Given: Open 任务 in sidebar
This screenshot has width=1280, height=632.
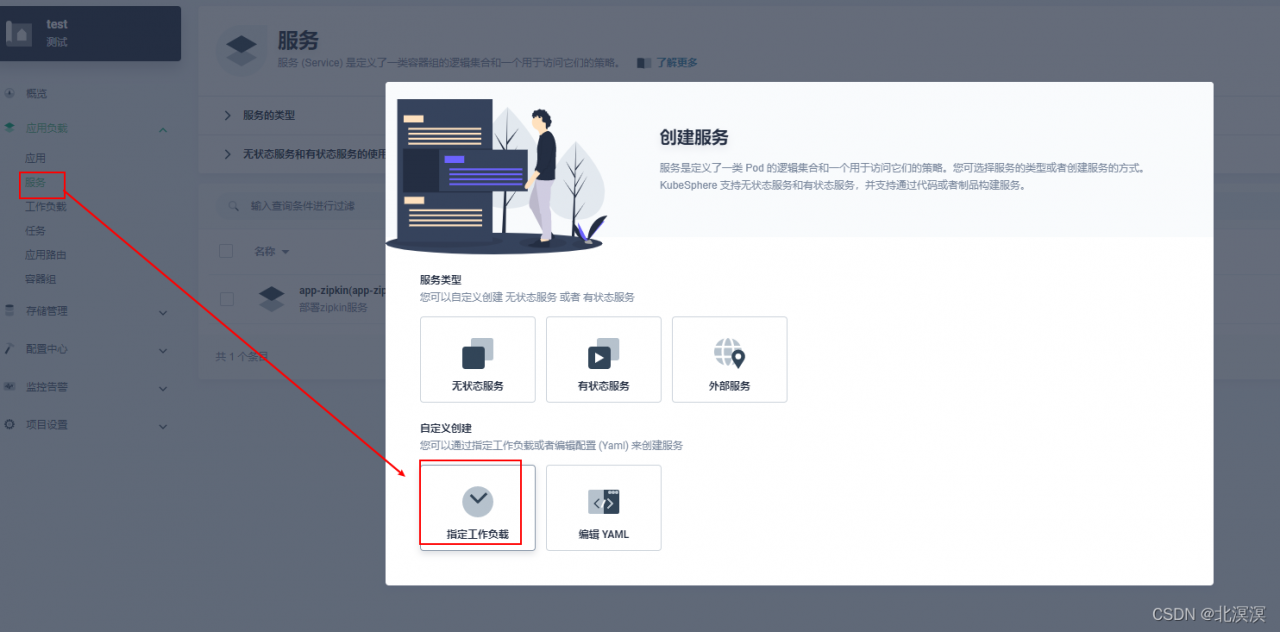Looking at the screenshot, I should click(x=36, y=231).
